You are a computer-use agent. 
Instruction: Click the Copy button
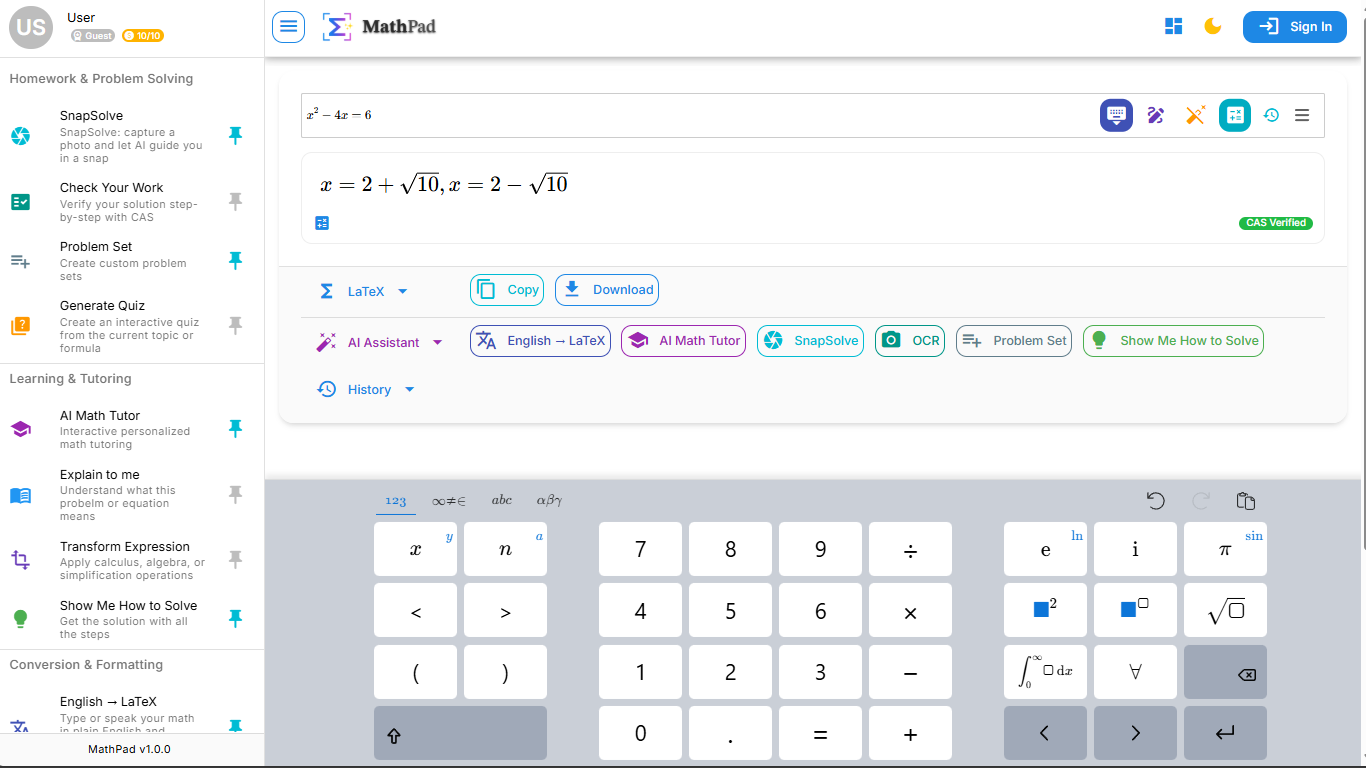[507, 290]
